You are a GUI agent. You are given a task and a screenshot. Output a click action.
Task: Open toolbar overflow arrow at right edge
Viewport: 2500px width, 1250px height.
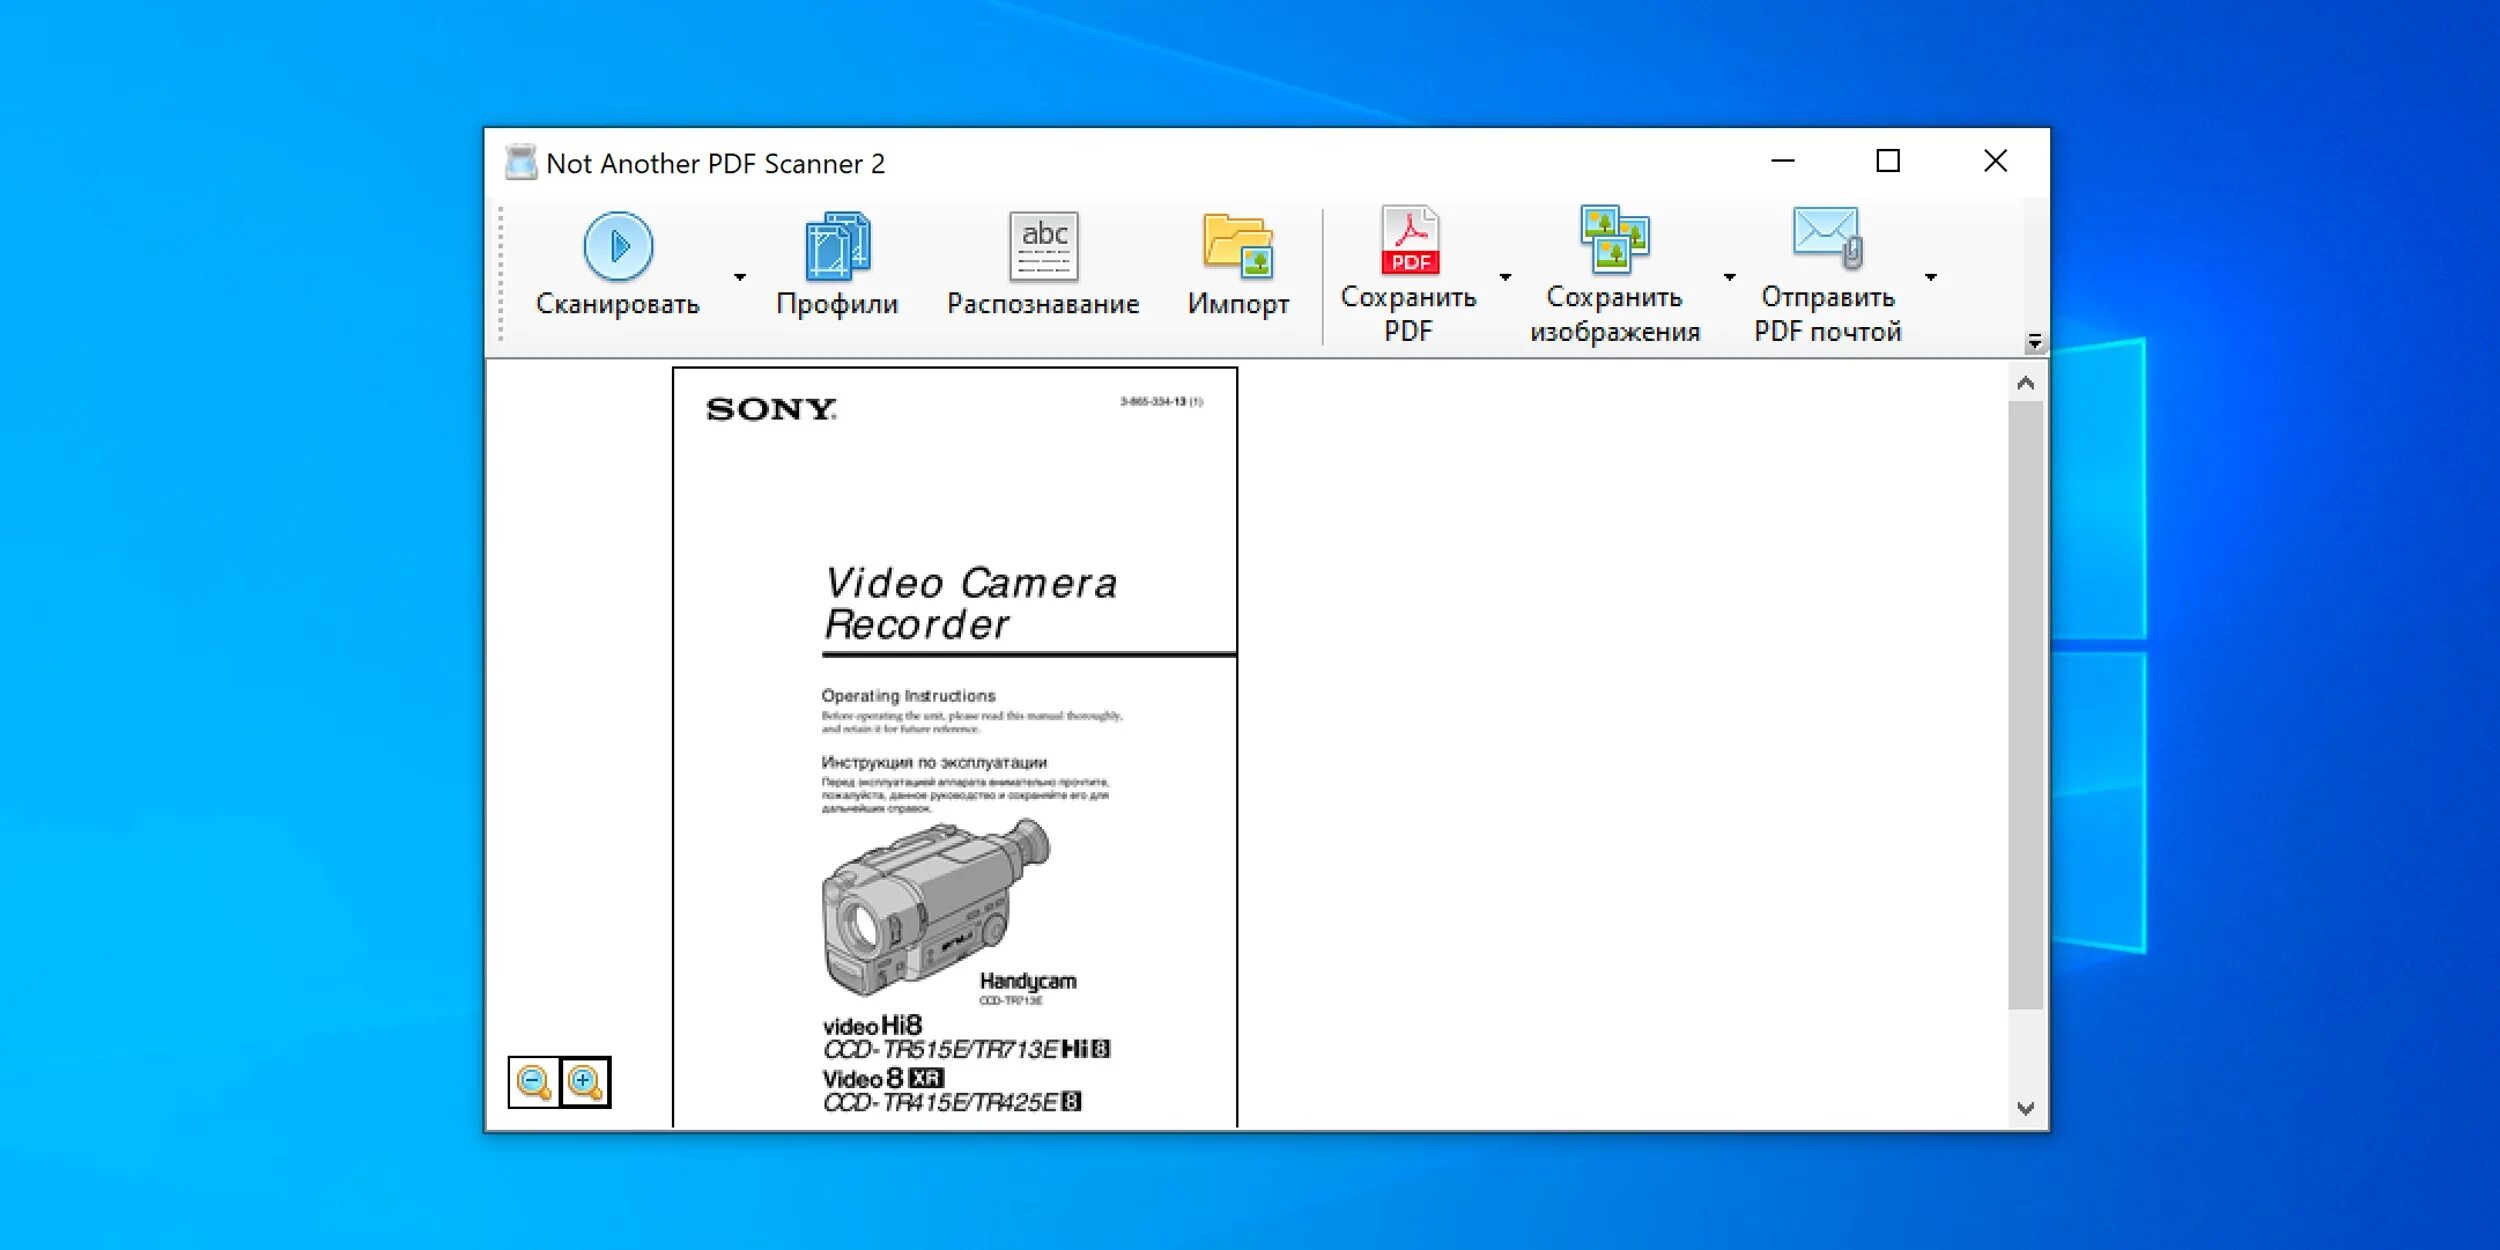click(x=2034, y=342)
